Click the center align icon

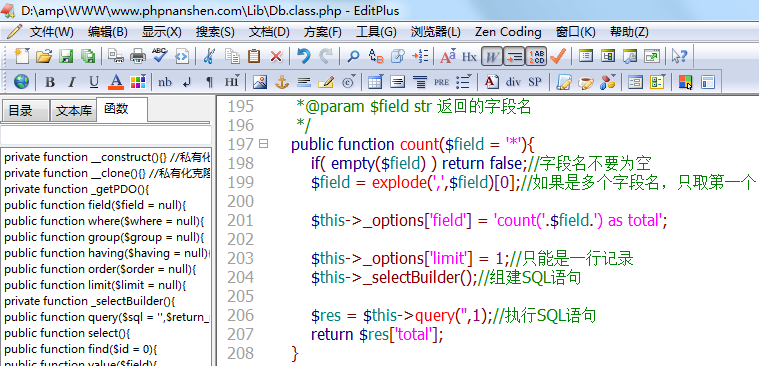point(420,82)
